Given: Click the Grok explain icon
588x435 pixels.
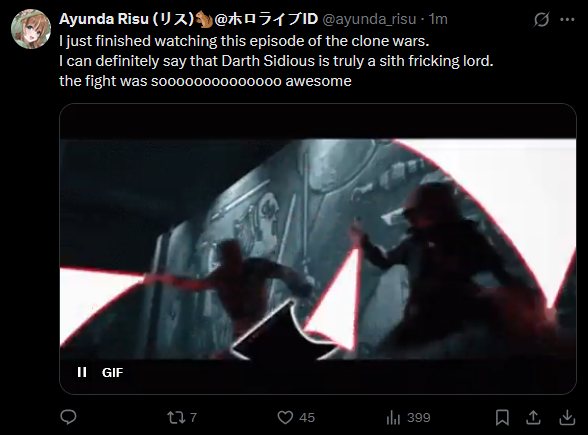Looking at the screenshot, I should tap(541, 20).
